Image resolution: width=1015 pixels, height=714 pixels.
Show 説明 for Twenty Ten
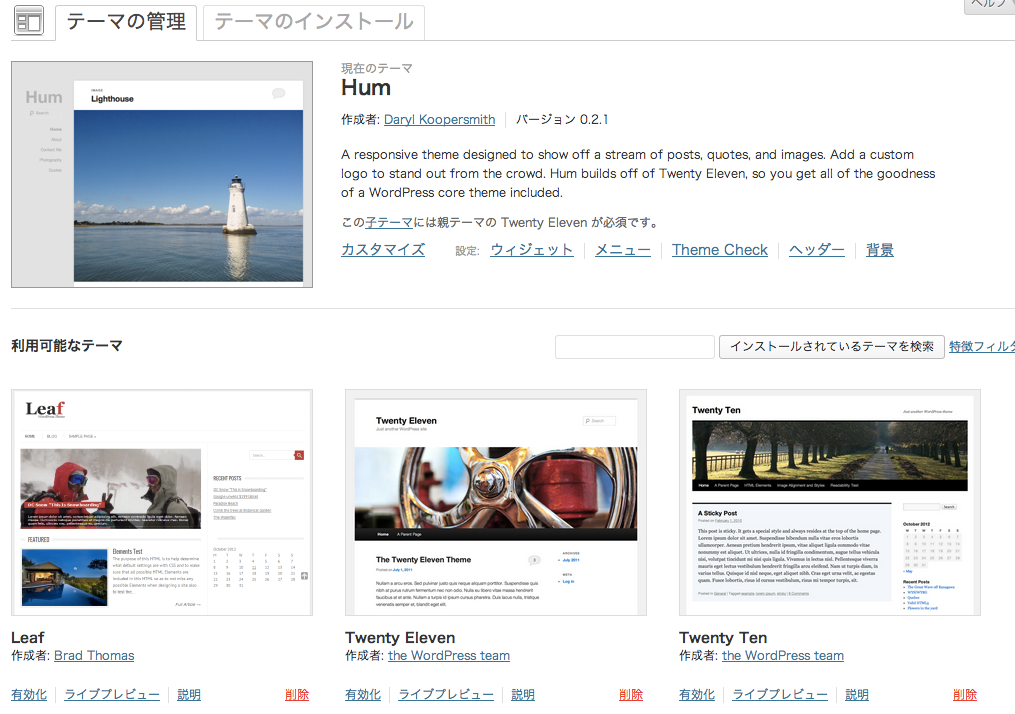coord(857,695)
